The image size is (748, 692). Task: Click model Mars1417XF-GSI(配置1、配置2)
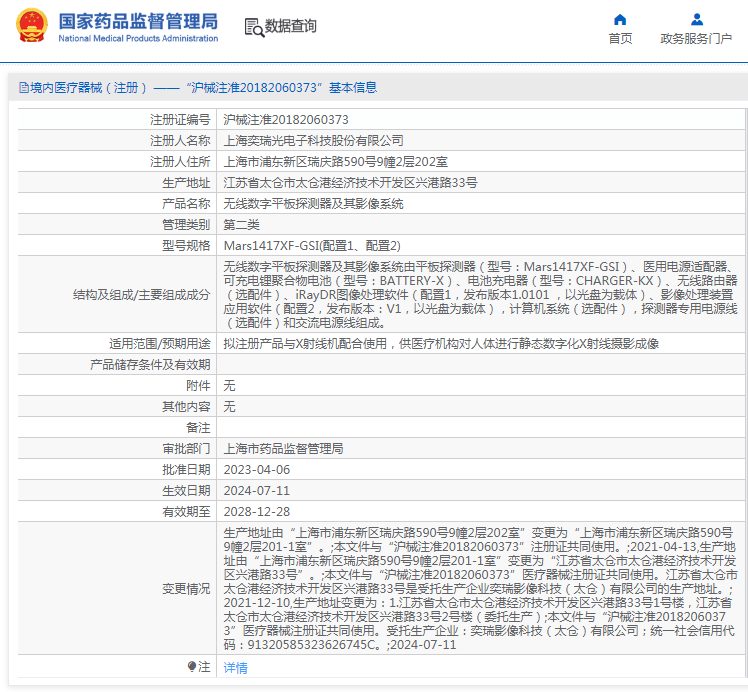312,246
